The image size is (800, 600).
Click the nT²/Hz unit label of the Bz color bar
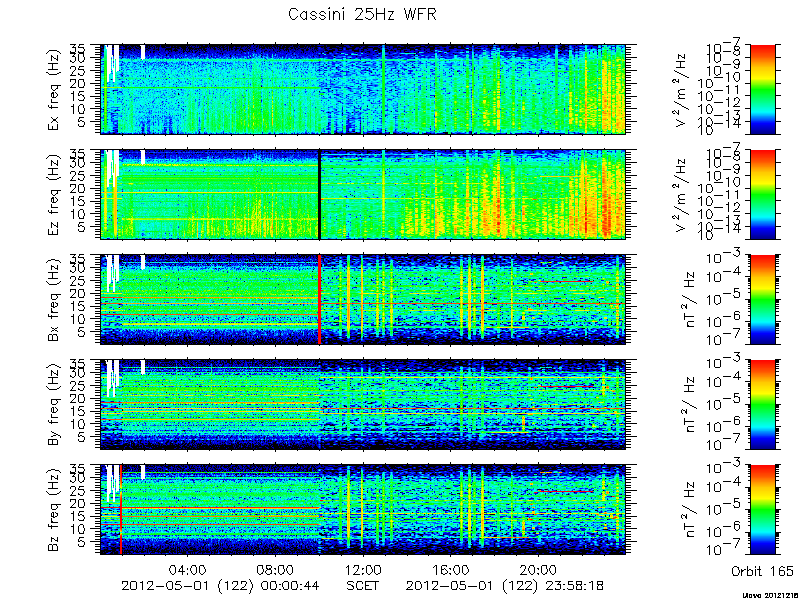point(688,510)
